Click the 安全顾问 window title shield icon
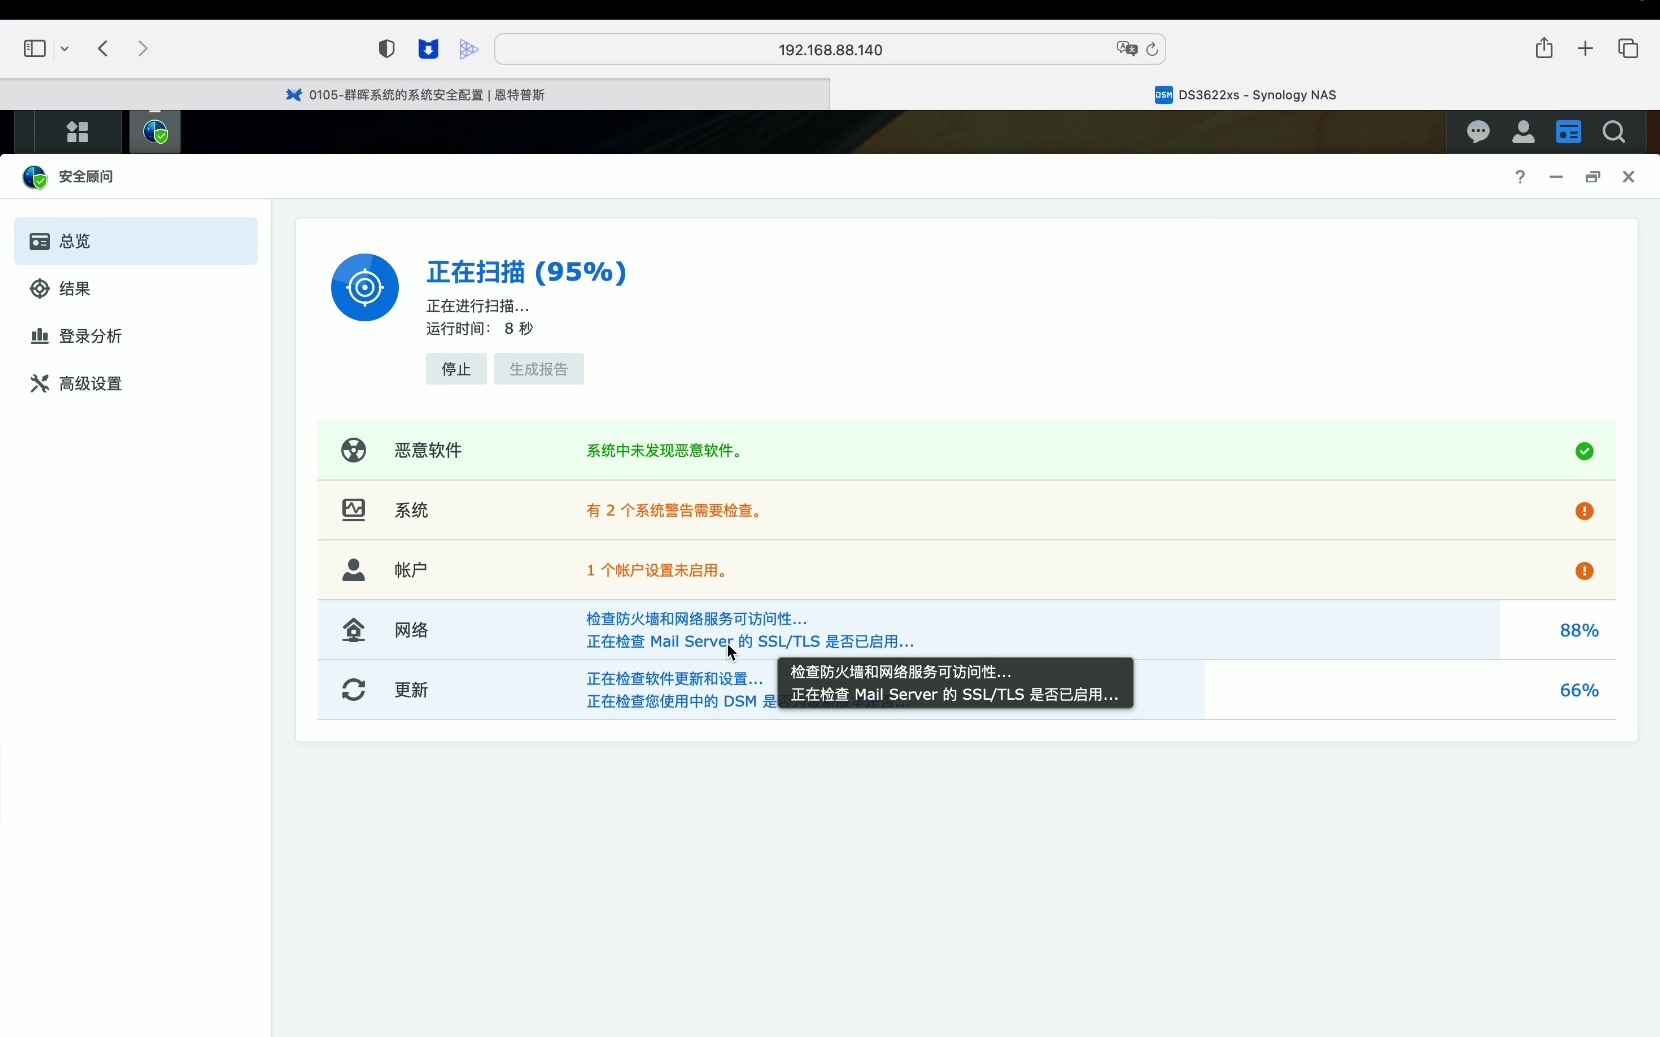The height and width of the screenshot is (1037, 1660). (35, 177)
